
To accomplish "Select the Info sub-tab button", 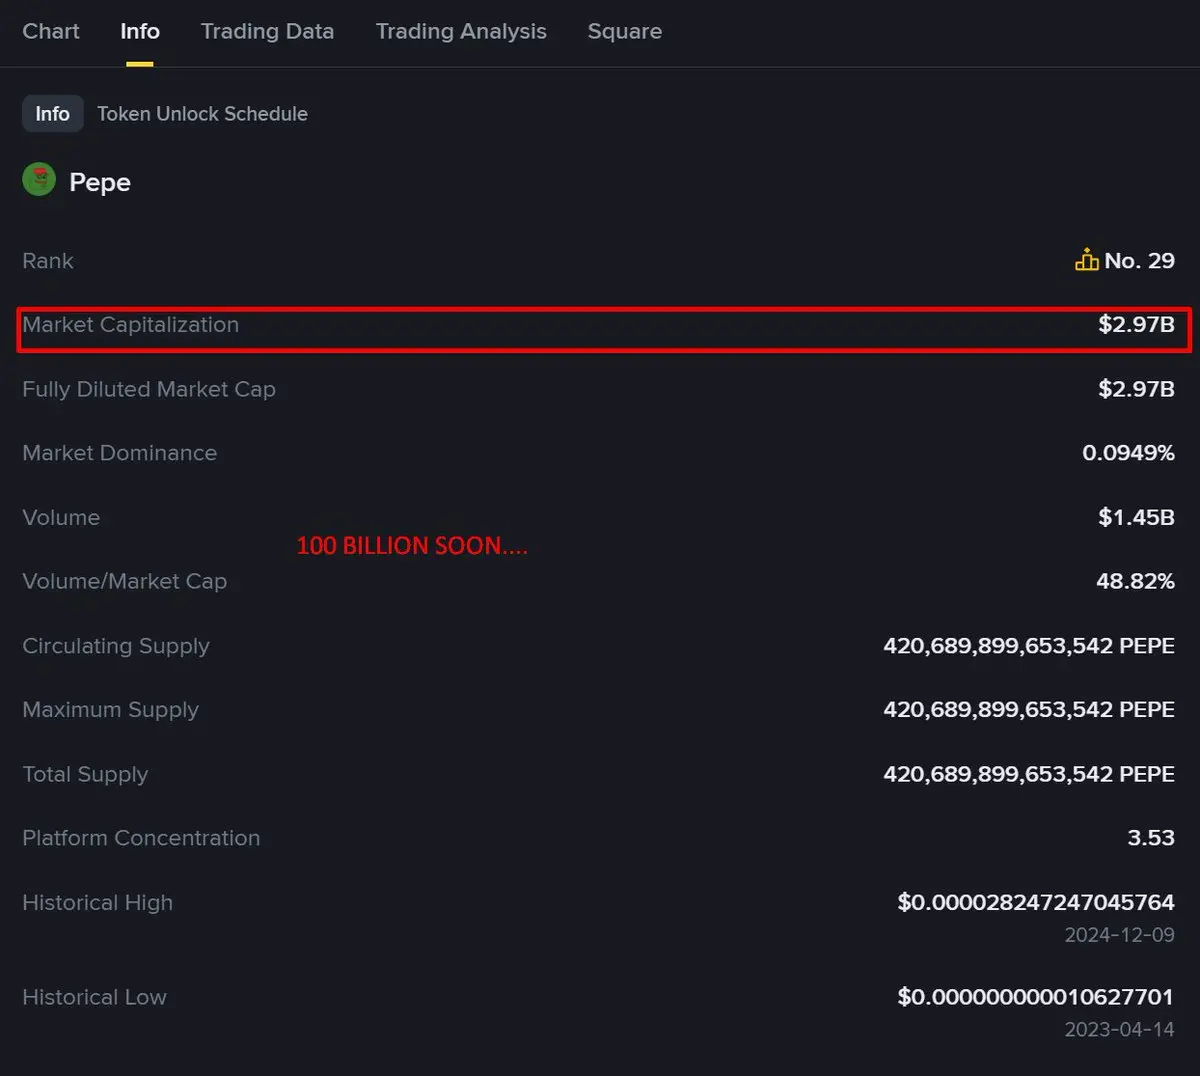I will click(x=53, y=114).
